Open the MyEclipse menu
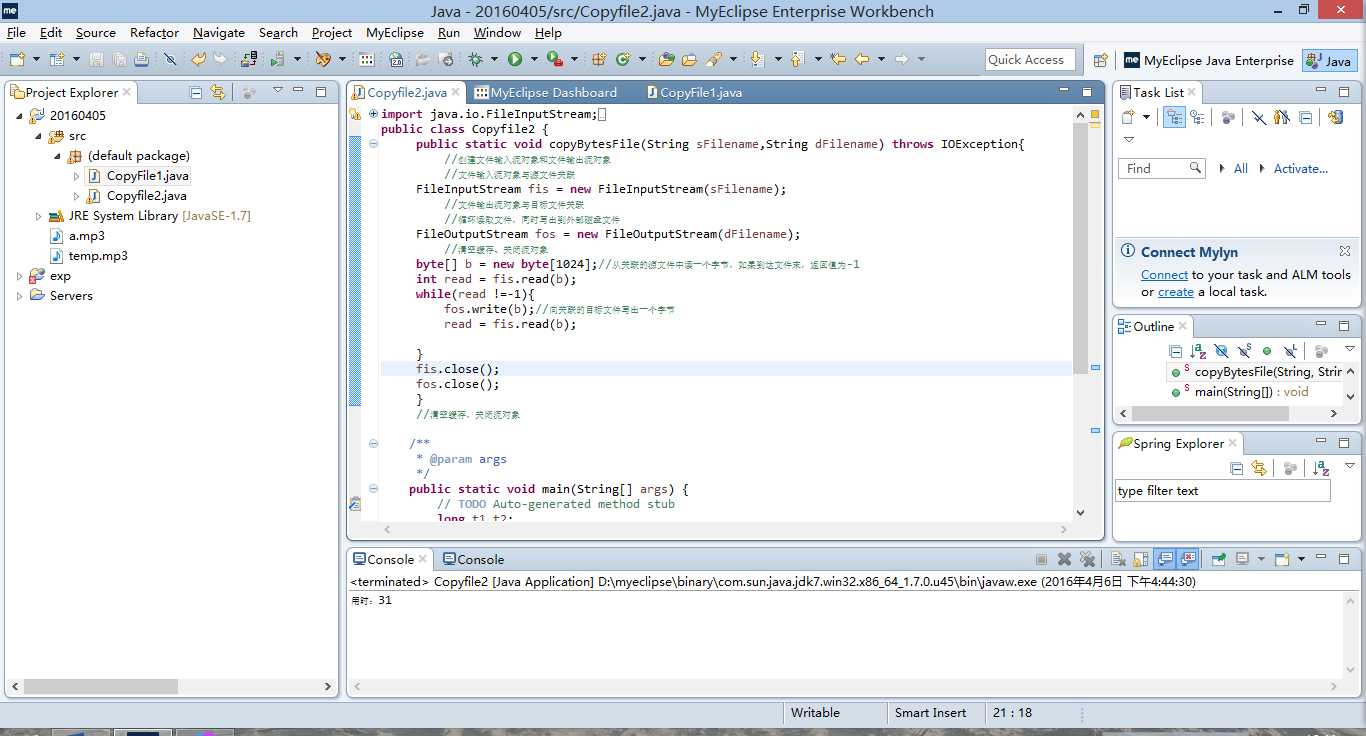Screen dimensions: 1366x736 (x=394, y=33)
